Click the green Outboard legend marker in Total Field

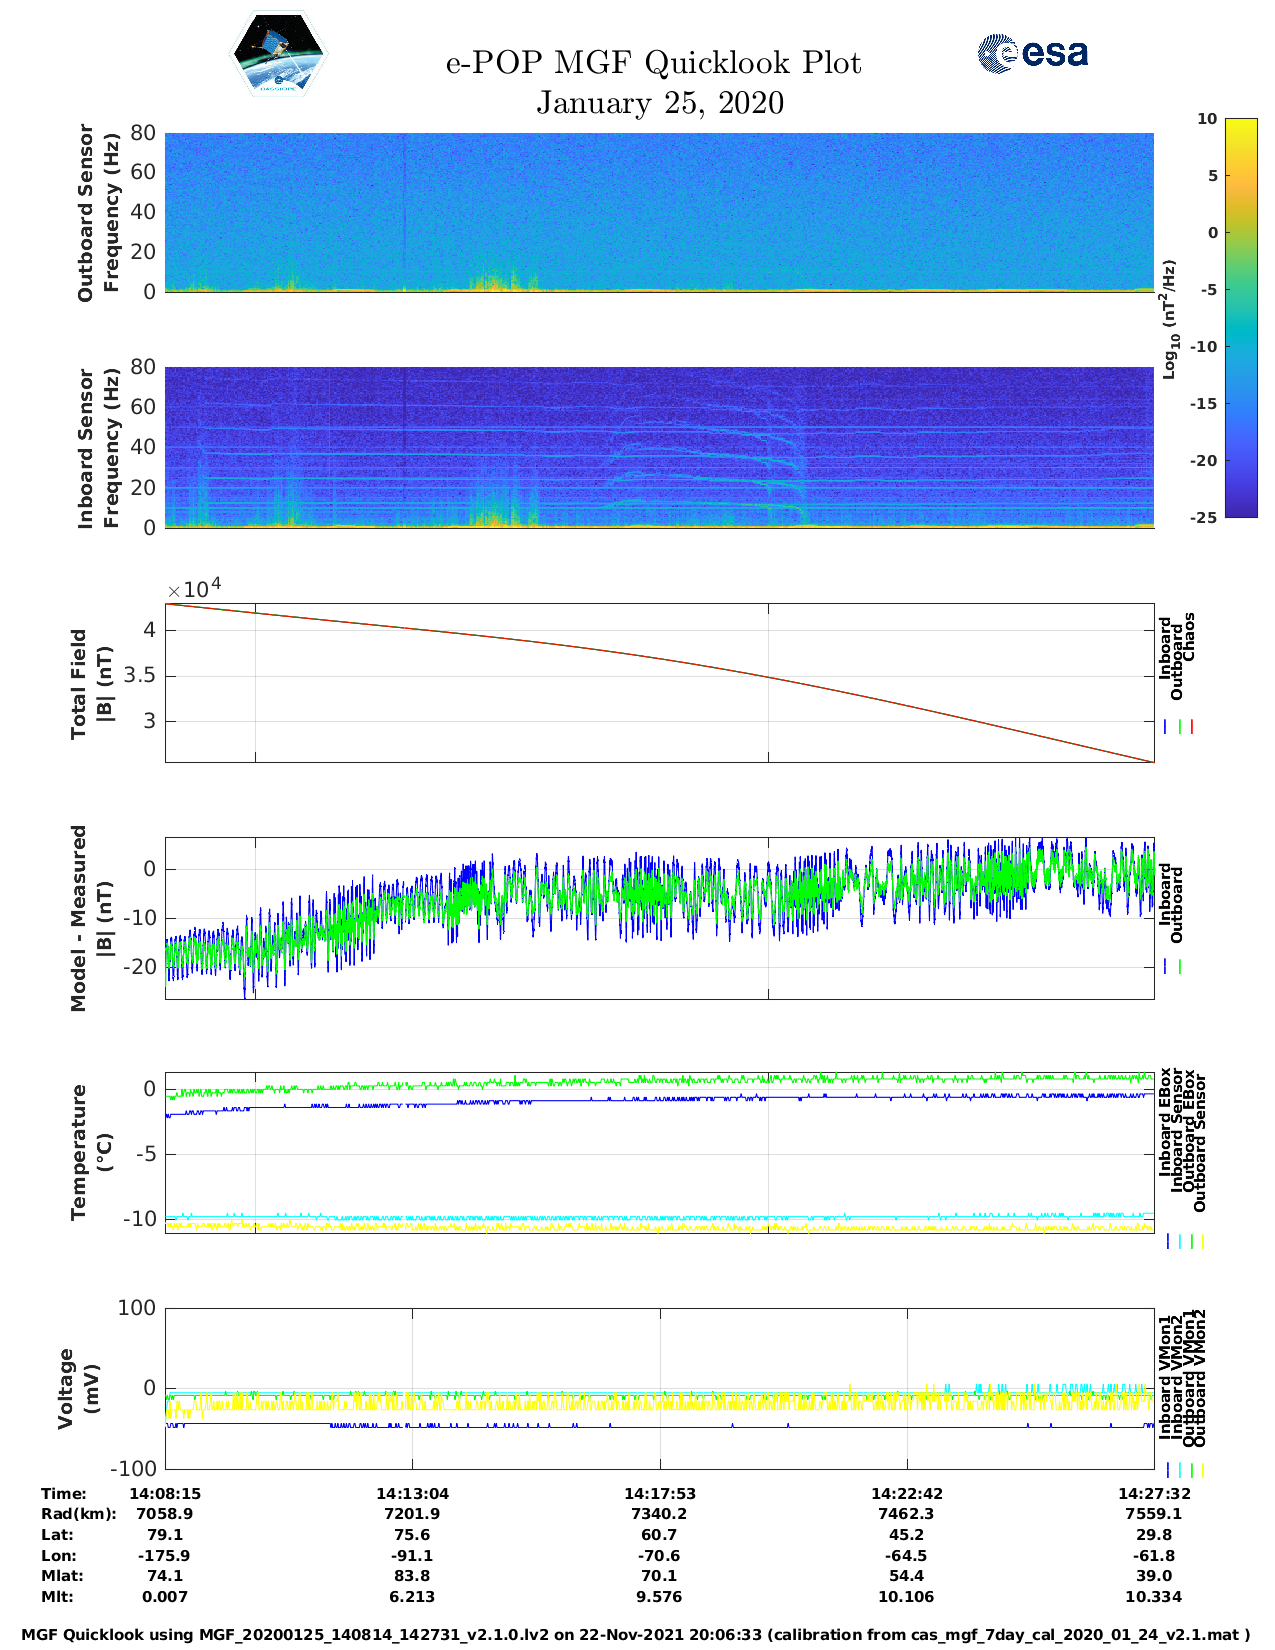(1180, 727)
